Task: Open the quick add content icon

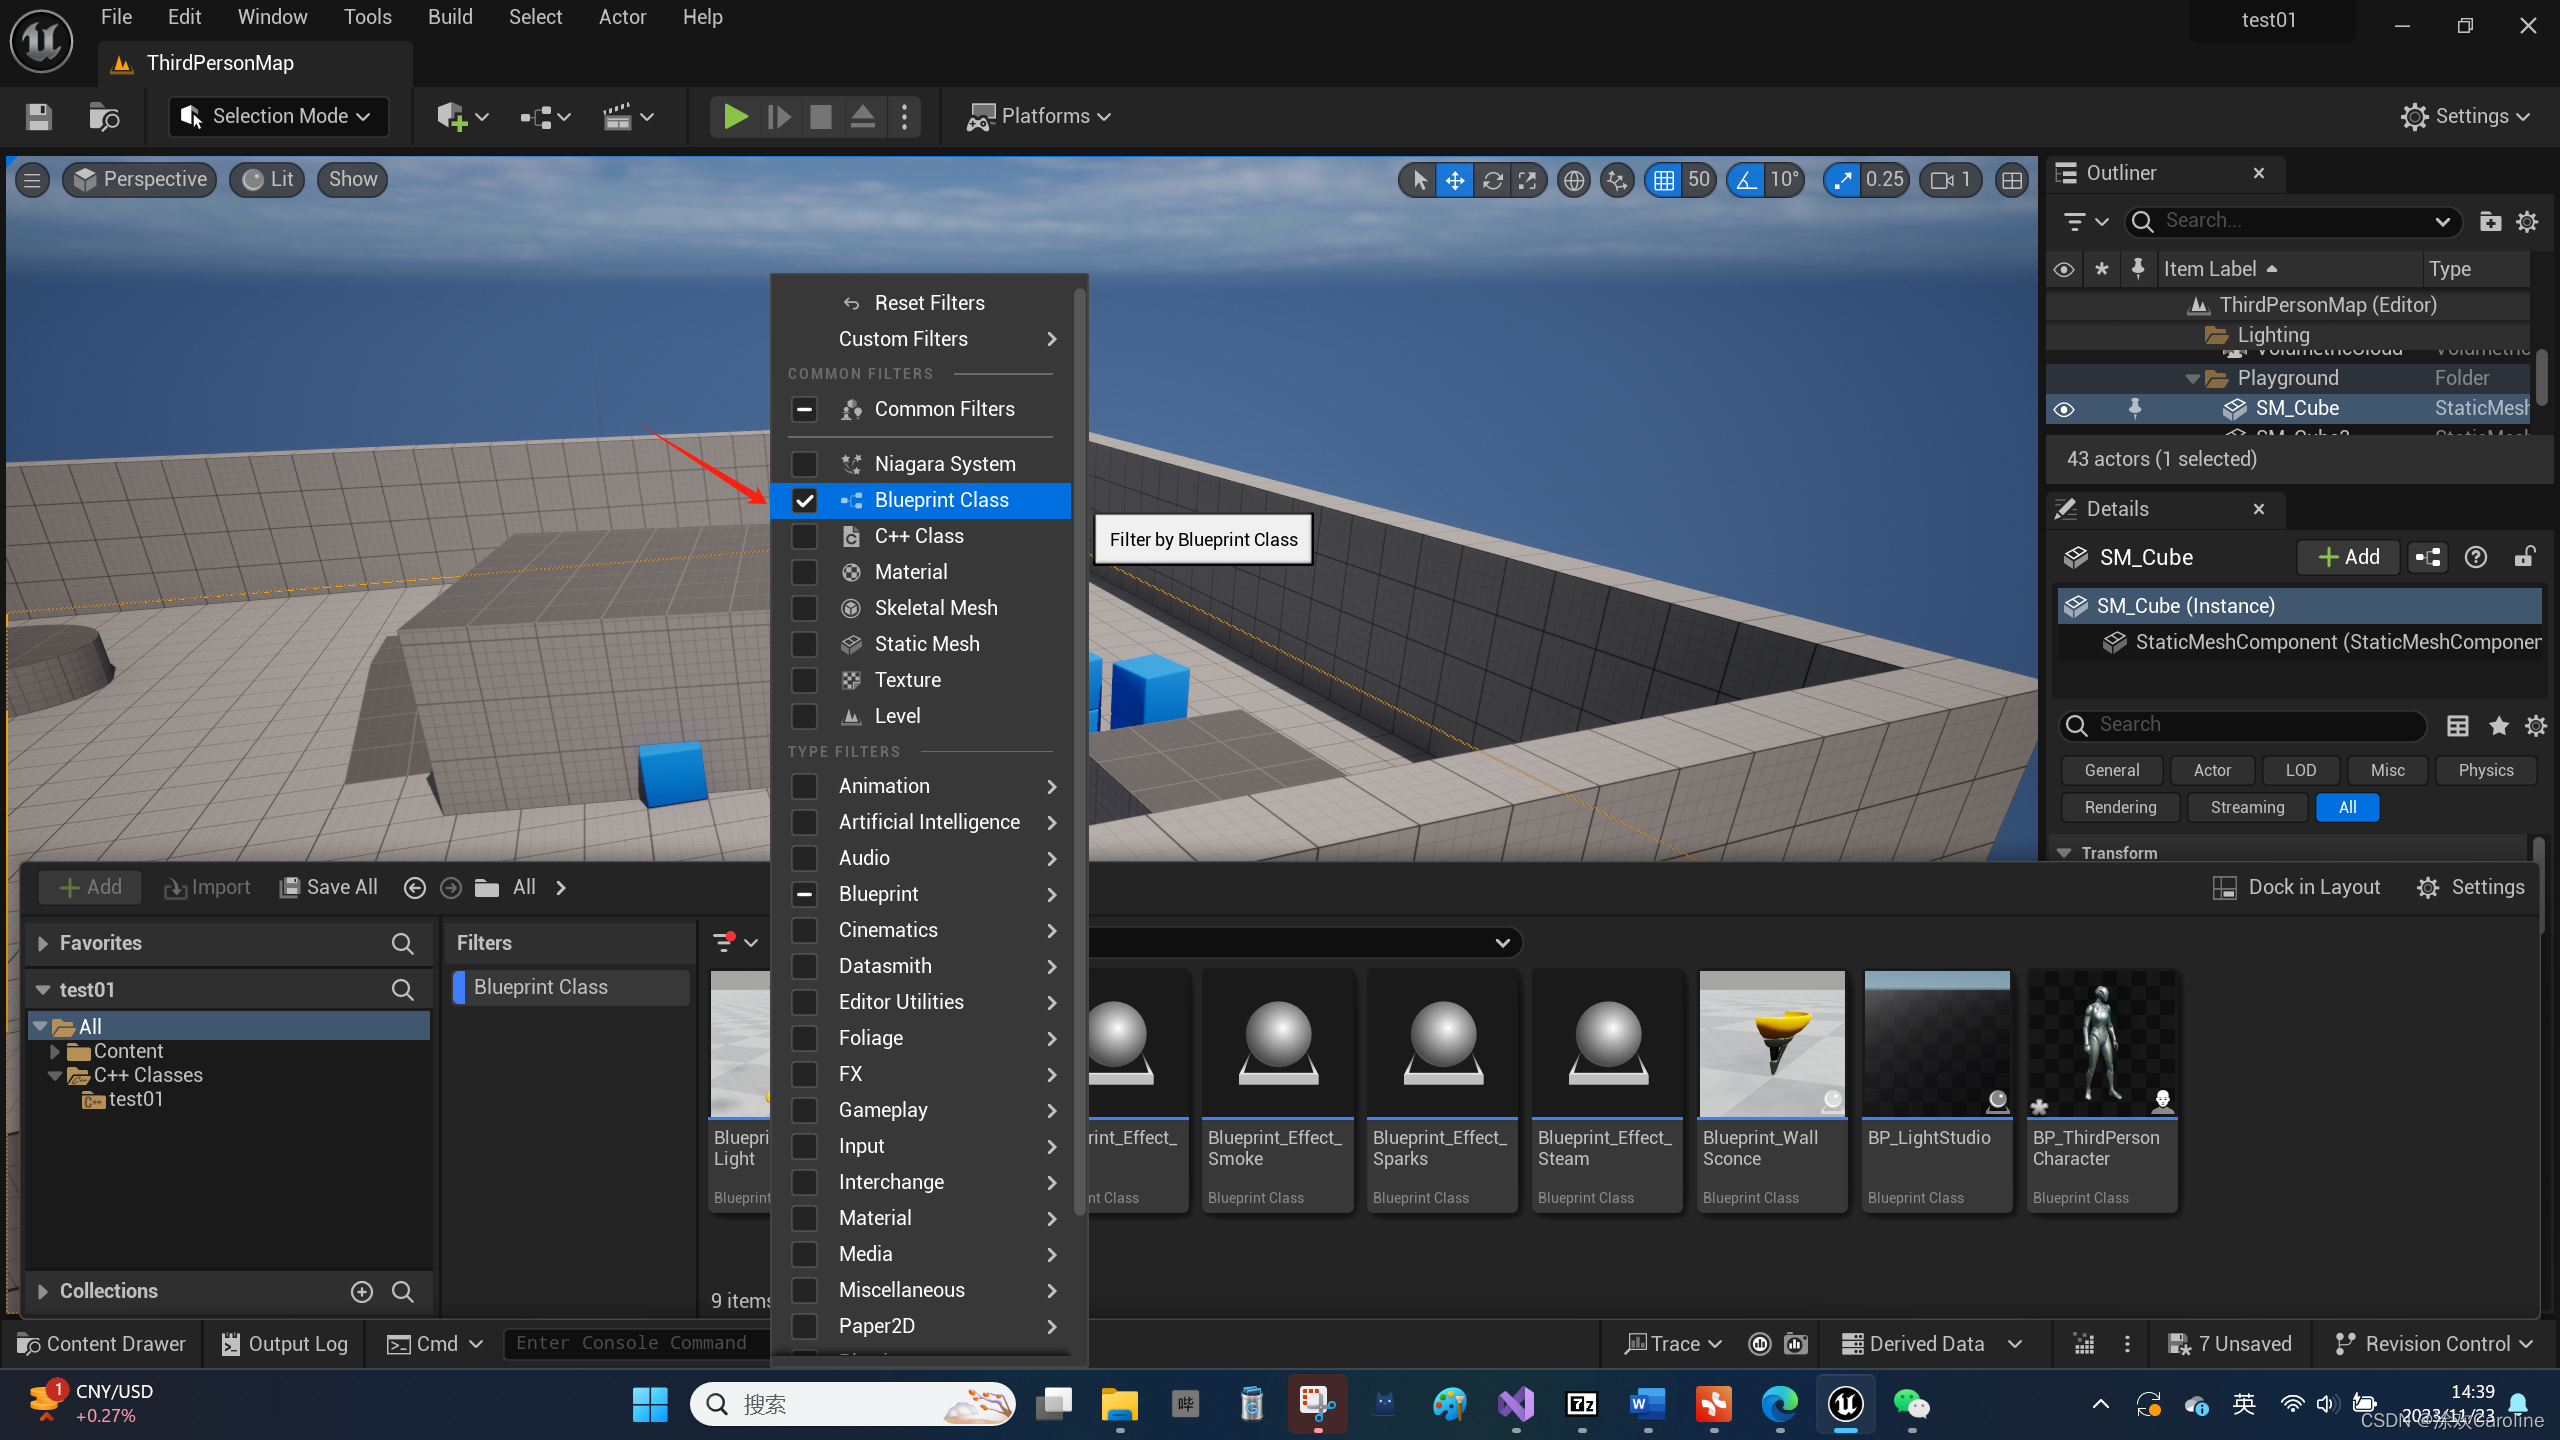Action: pos(451,116)
